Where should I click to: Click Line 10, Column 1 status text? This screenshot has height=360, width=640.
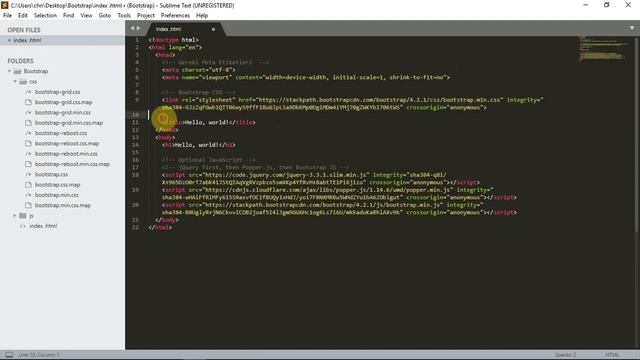pos(39,355)
